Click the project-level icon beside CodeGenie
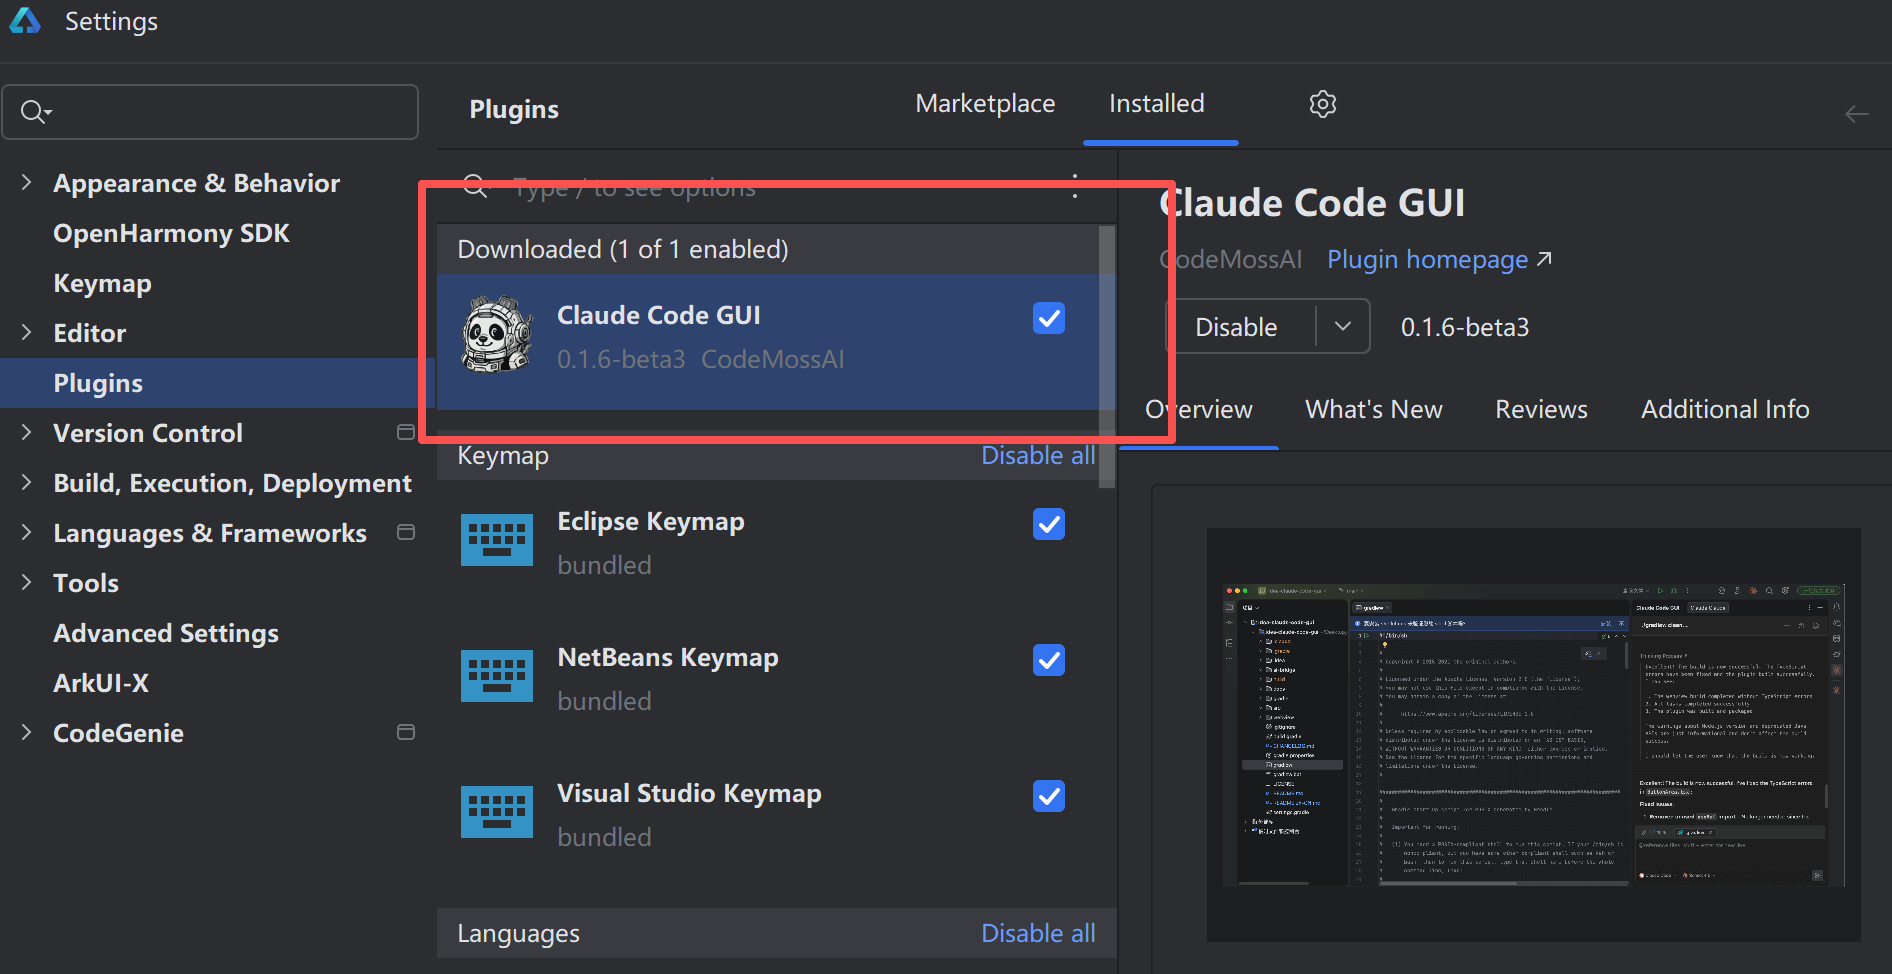 pos(406,732)
